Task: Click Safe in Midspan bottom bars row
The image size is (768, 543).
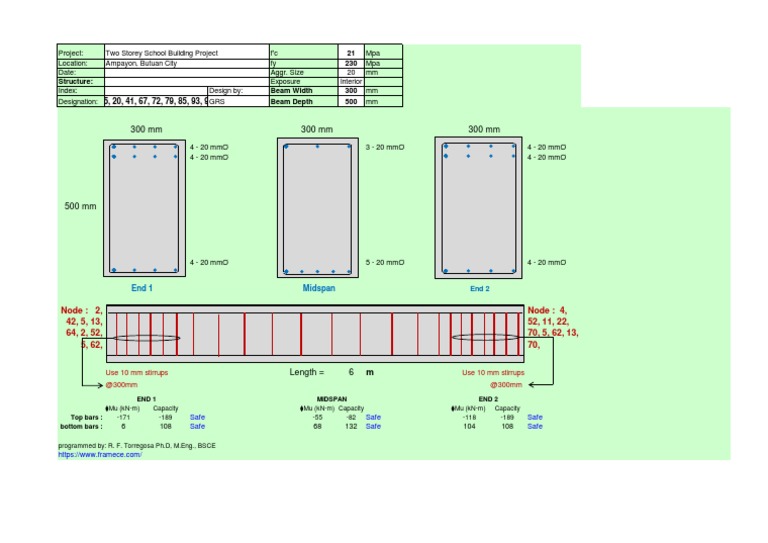Action: (373, 426)
